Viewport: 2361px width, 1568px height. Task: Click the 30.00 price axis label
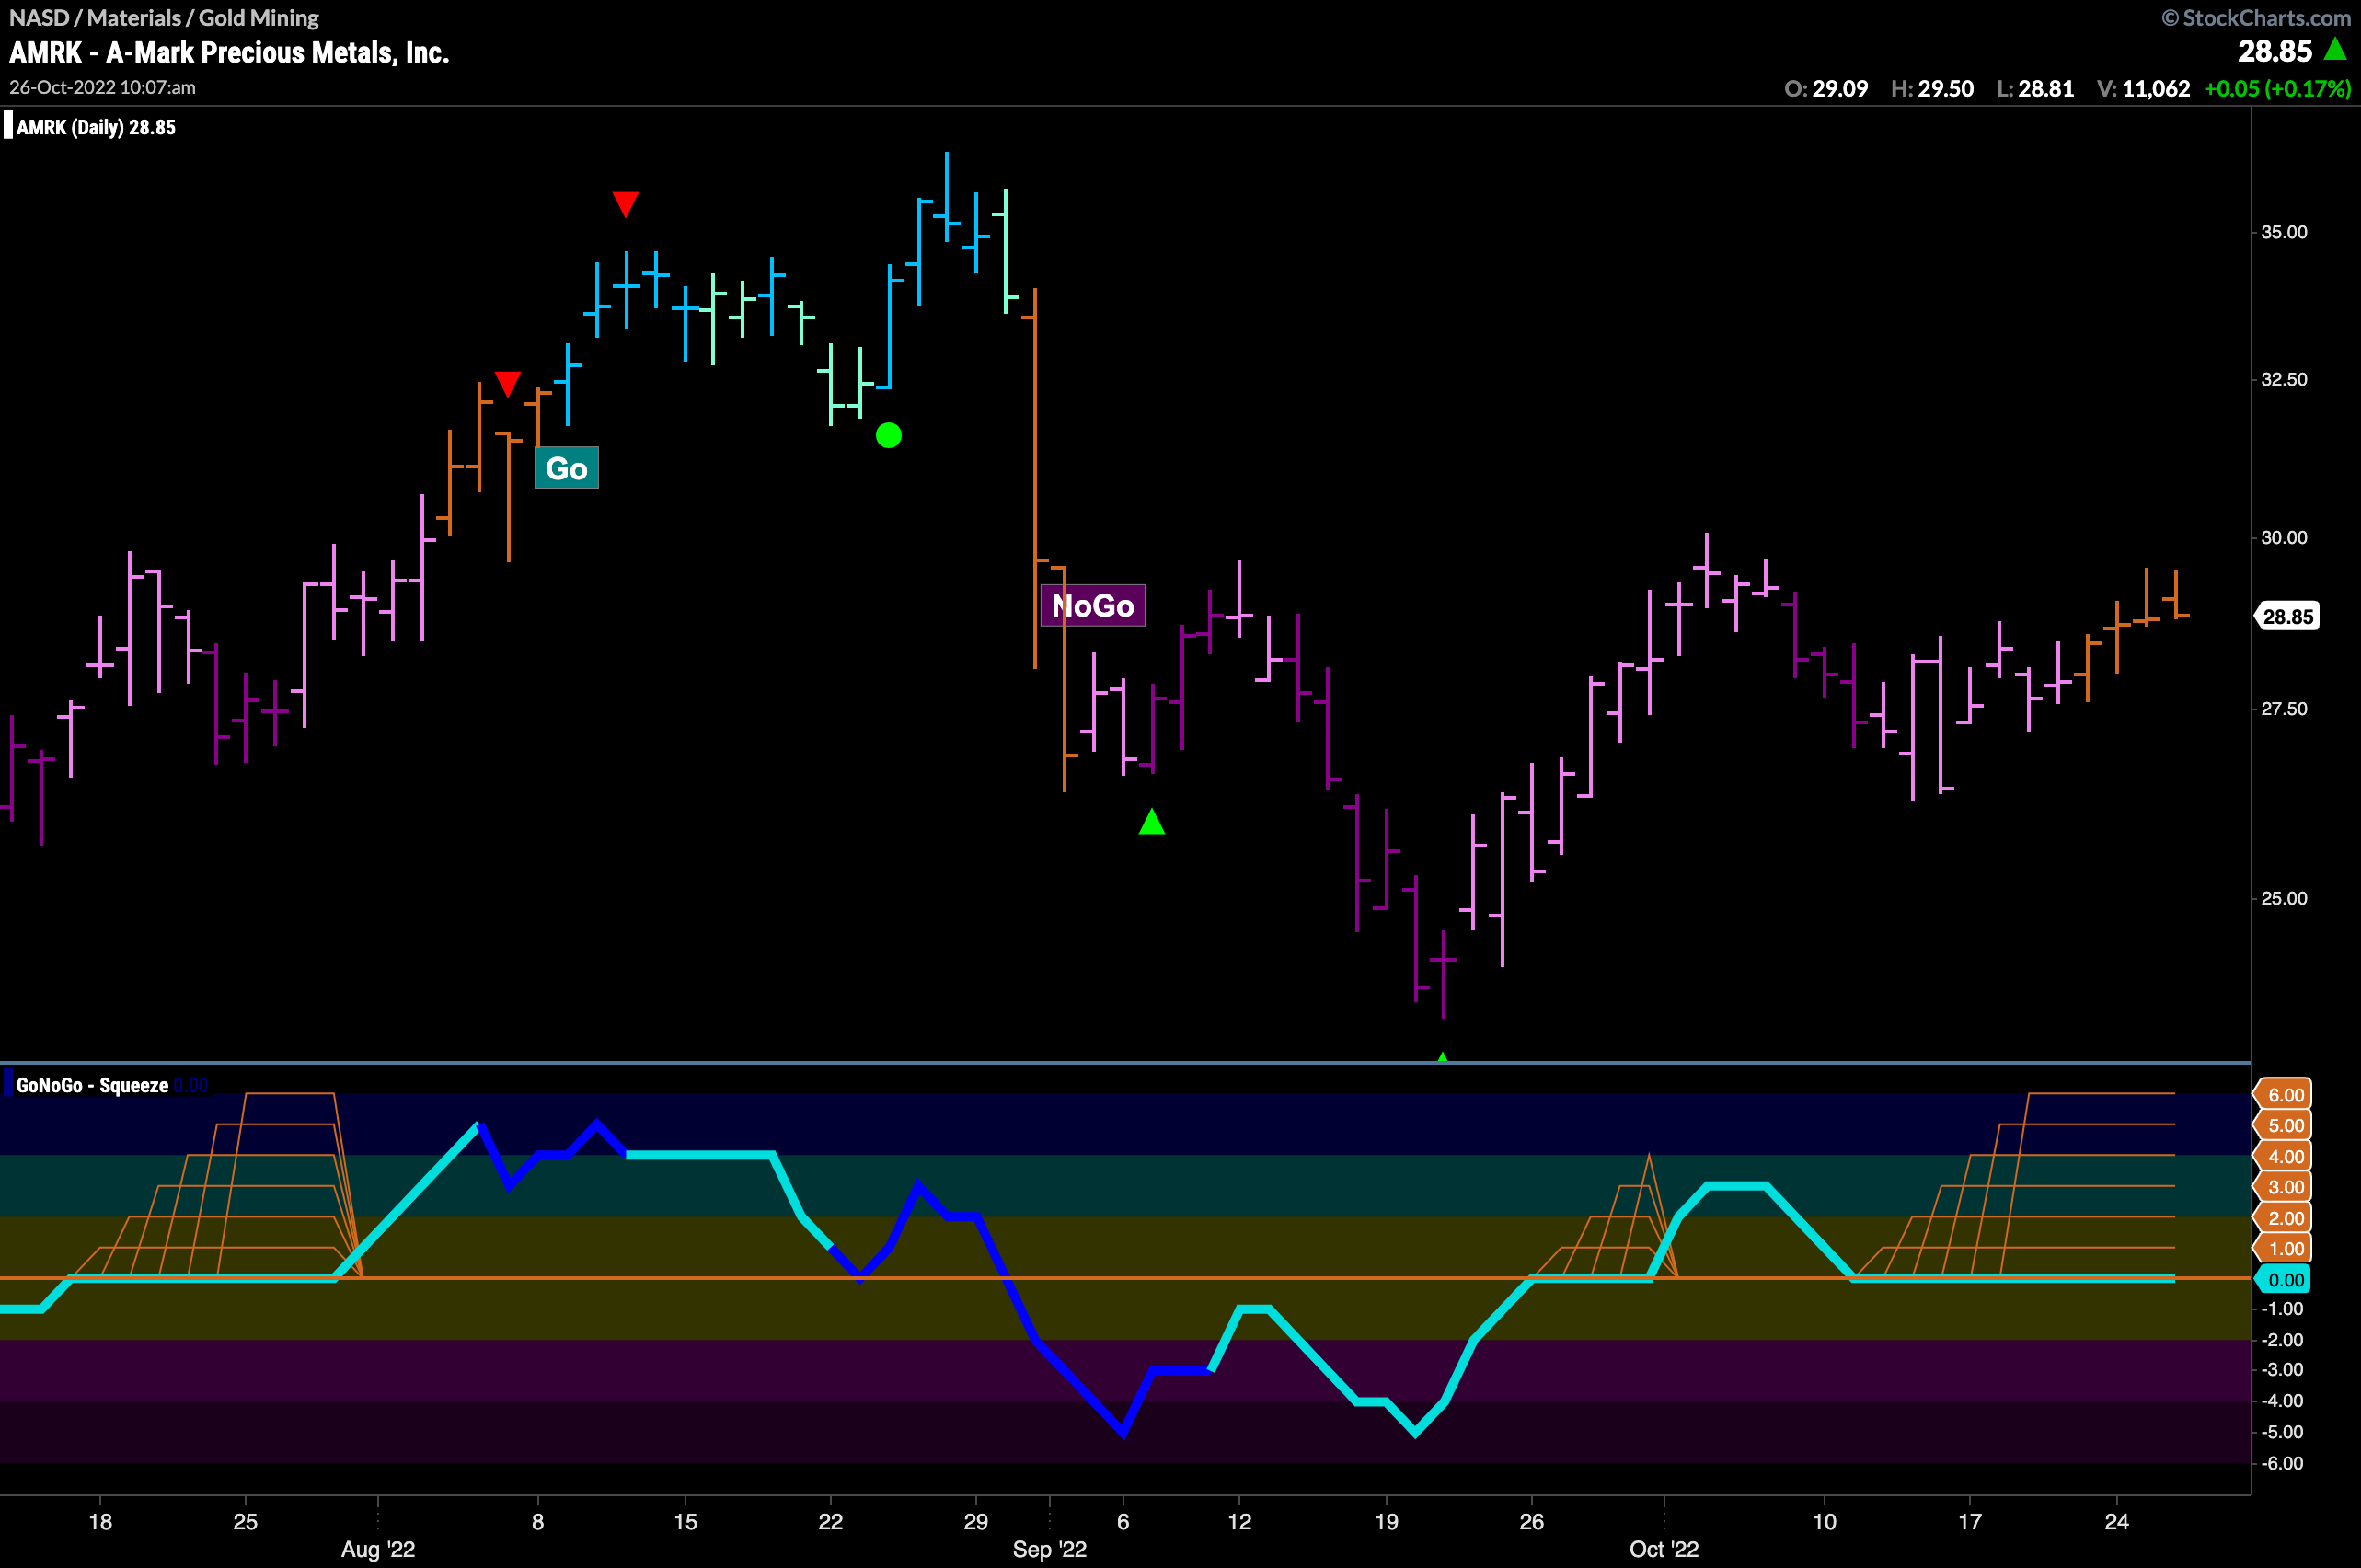click(x=2284, y=537)
